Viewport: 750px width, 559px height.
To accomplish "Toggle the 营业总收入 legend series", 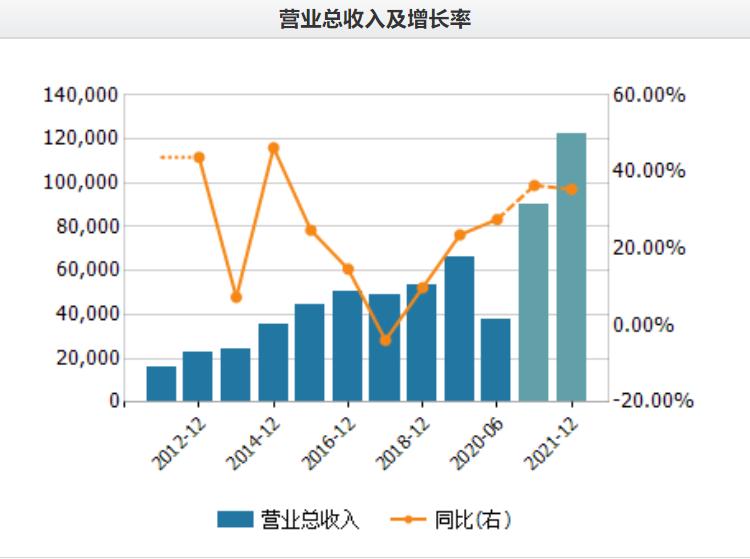I will point(288,520).
